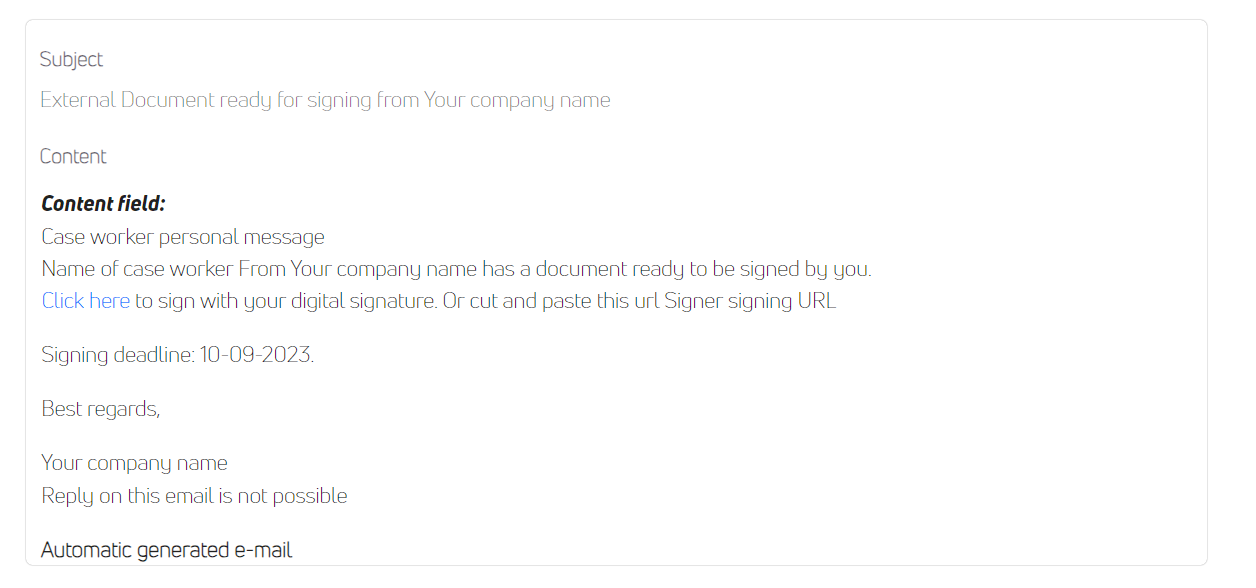
Task: Click the "Signing deadline:" label text
Action: point(117,355)
